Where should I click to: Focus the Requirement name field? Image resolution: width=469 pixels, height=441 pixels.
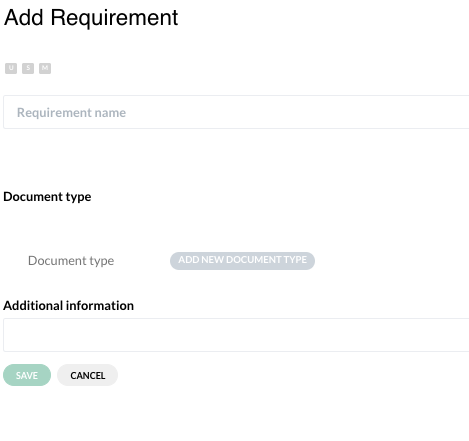coord(236,112)
